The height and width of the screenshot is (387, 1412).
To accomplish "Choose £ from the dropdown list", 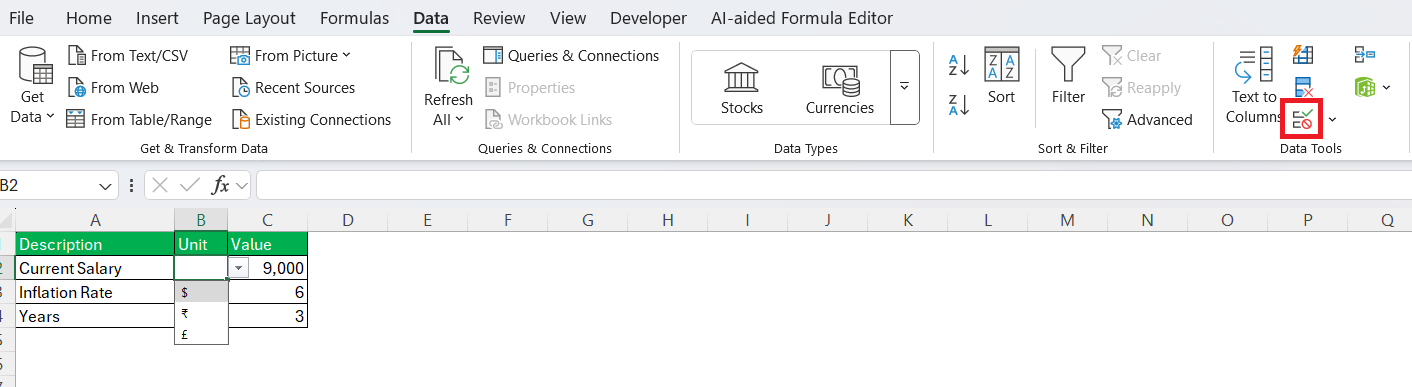I will [201, 334].
